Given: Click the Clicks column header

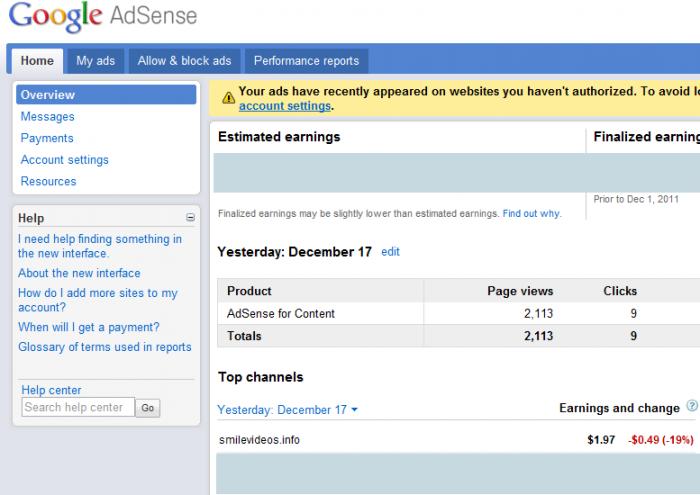Looking at the screenshot, I should point(620,291).
